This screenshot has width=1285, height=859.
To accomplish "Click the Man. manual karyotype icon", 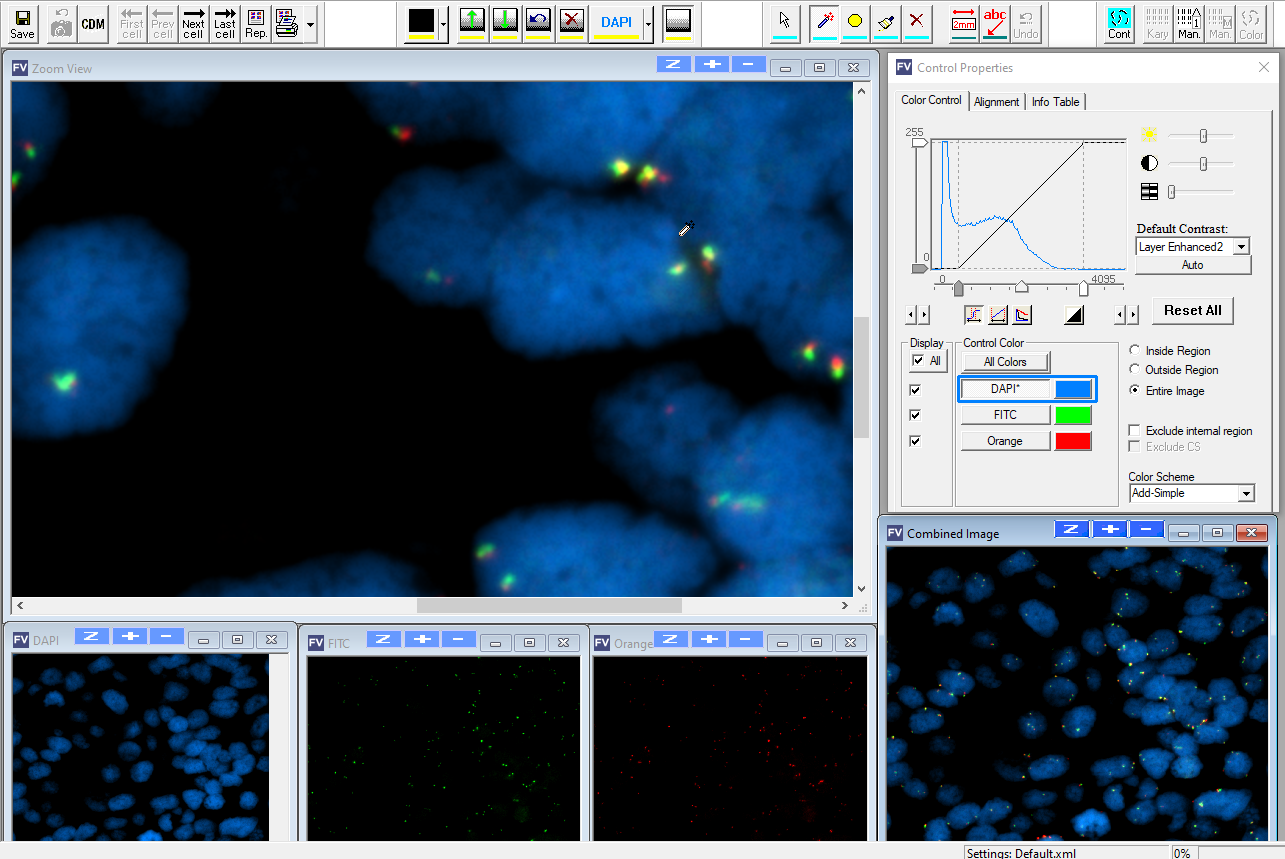I will (1189, 24).
